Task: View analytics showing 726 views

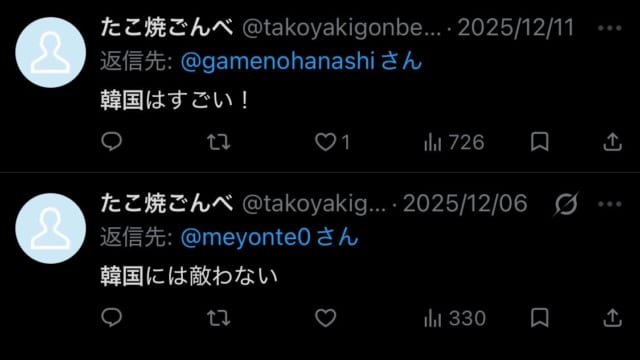Action: tap(454, 142)
